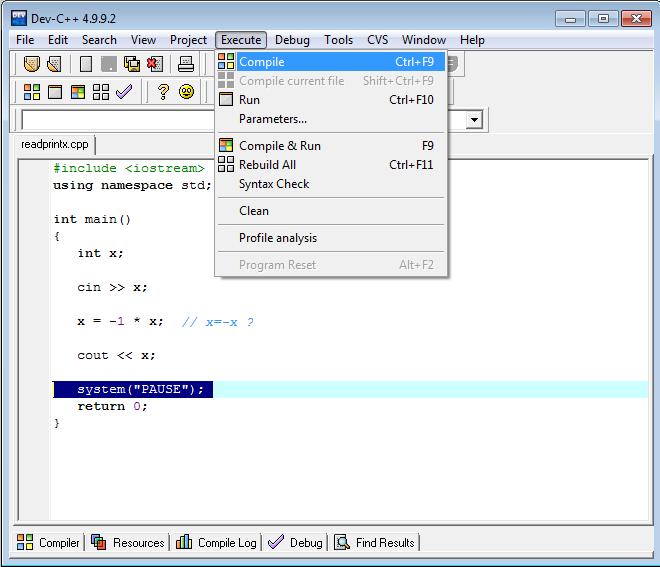
Task: Click the Compile & Run menu icon
Action: 226,145
